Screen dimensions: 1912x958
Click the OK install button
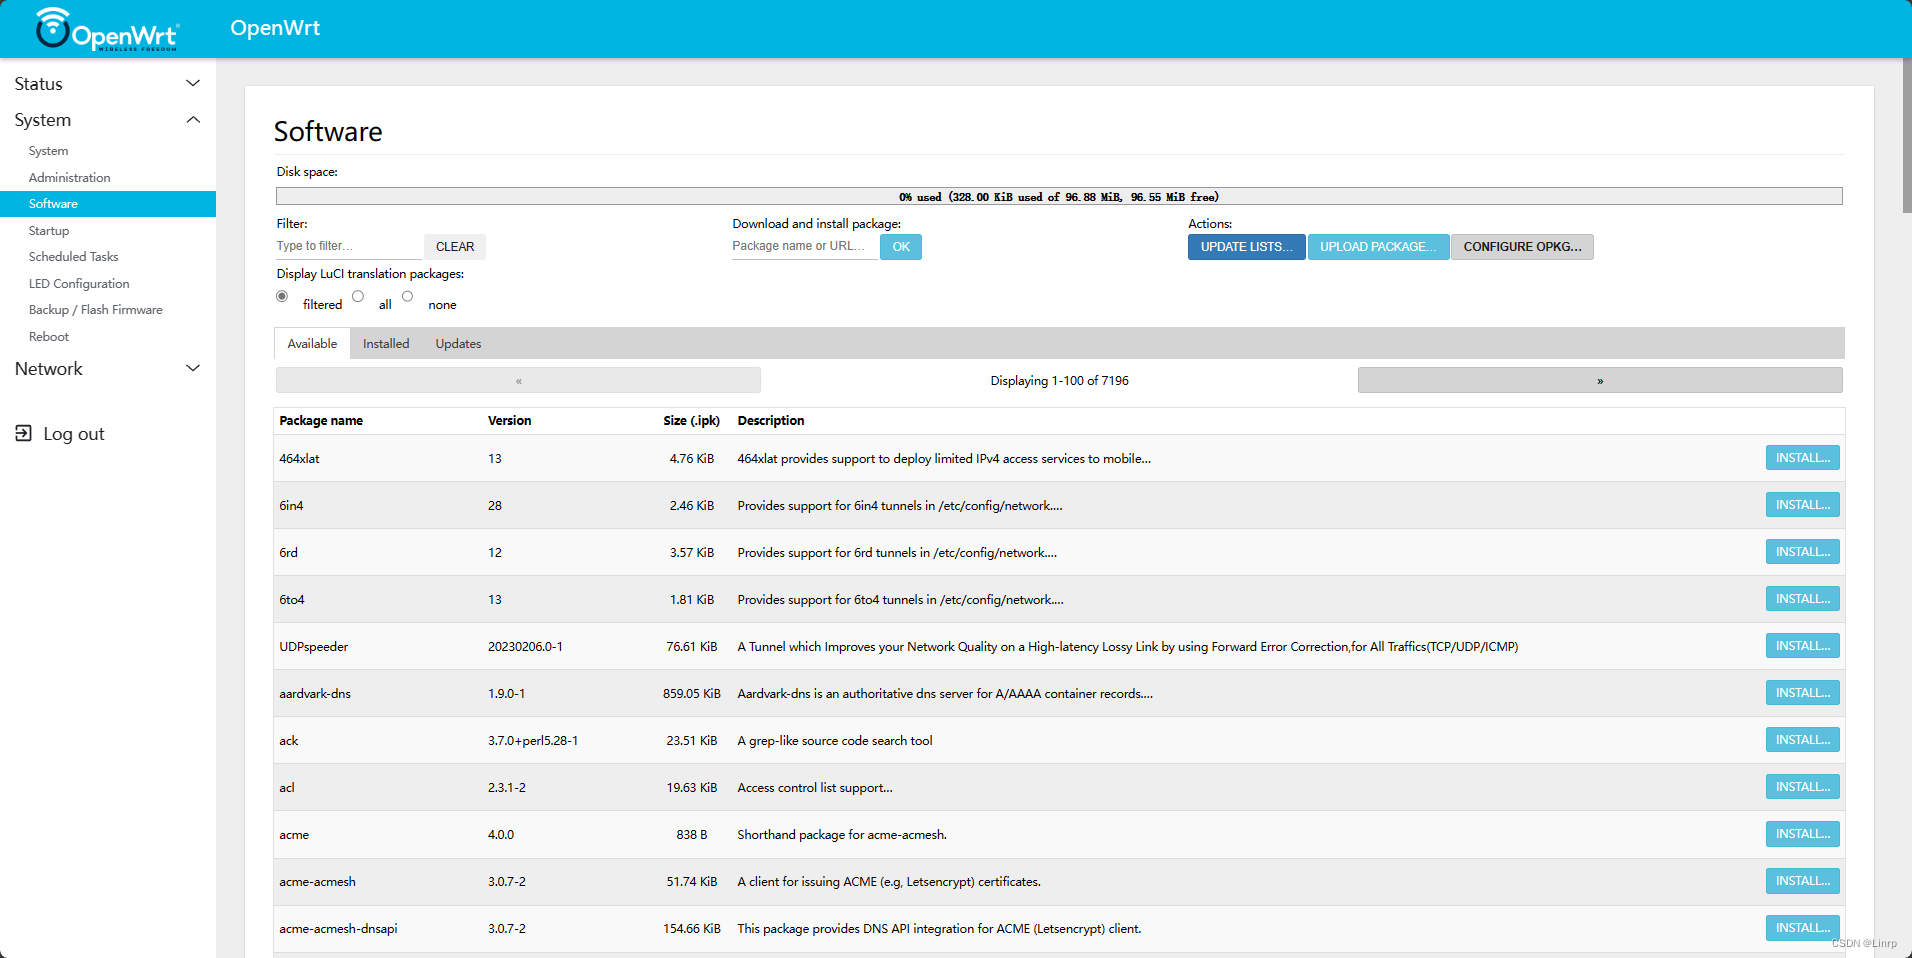click(901, 247)
